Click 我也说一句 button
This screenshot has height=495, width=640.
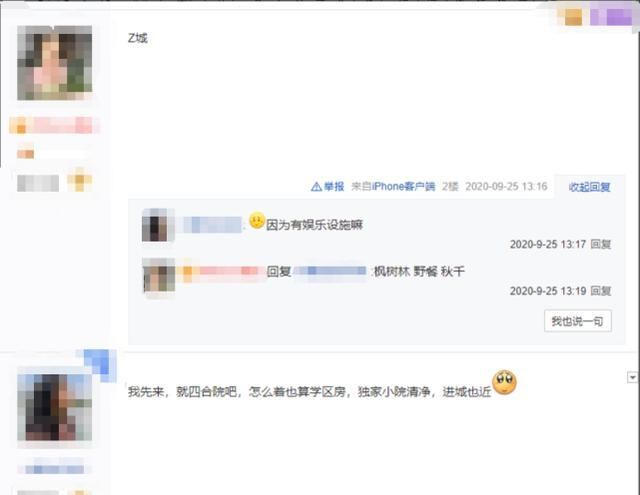pos(578,321)
